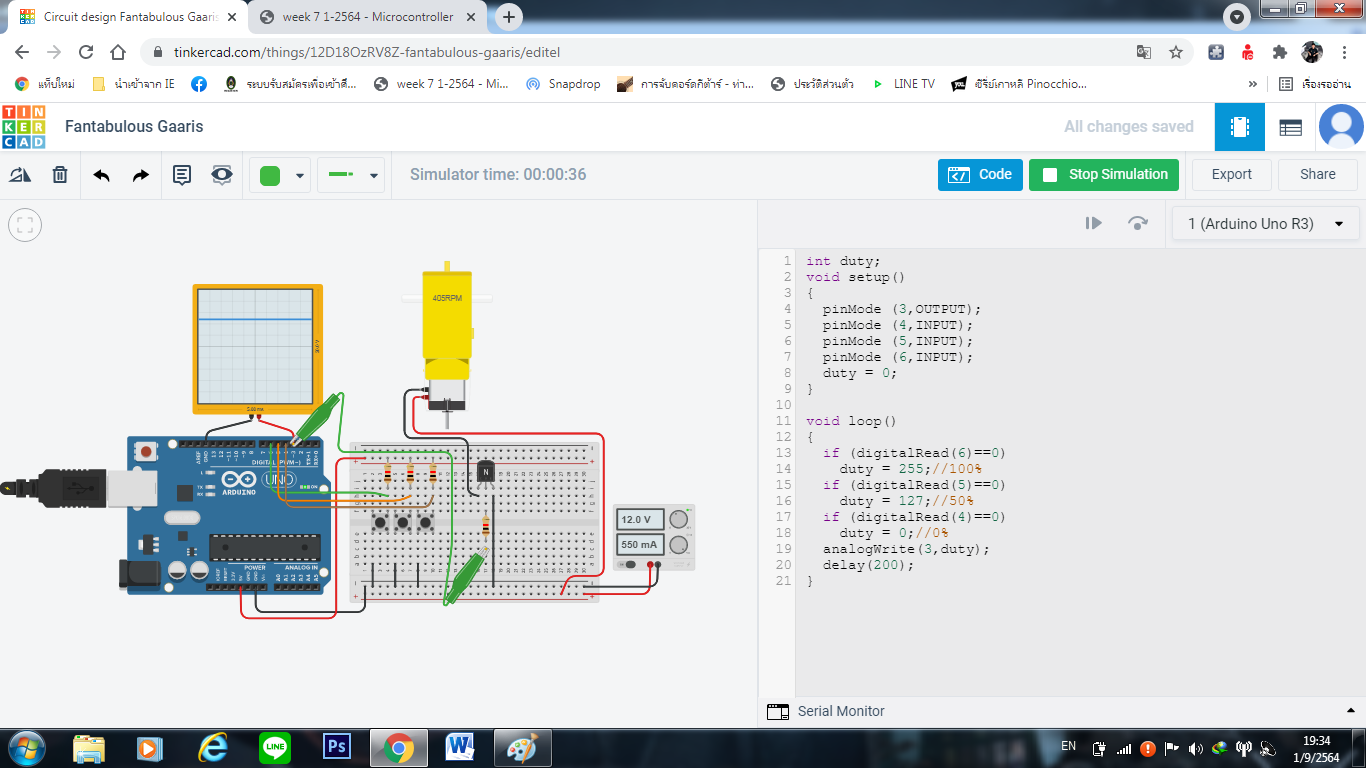1366x768 pixels.
Task: Click the translate page icon
Action: pyautogui.click(x=1144, y=52)
